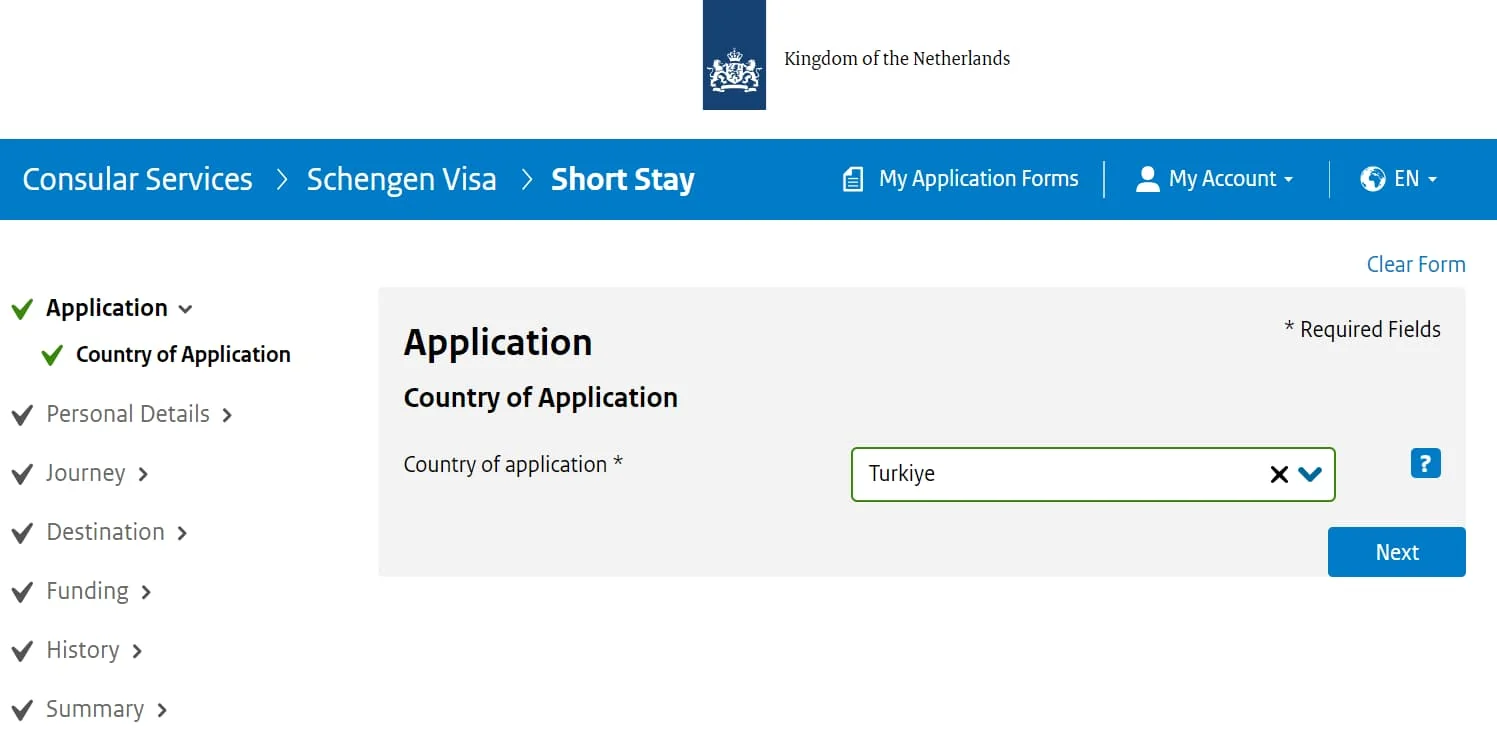Screen dimensions: 1497x755
Task: Click the checkmark next to Country of Application
Action: pos(52,355)
